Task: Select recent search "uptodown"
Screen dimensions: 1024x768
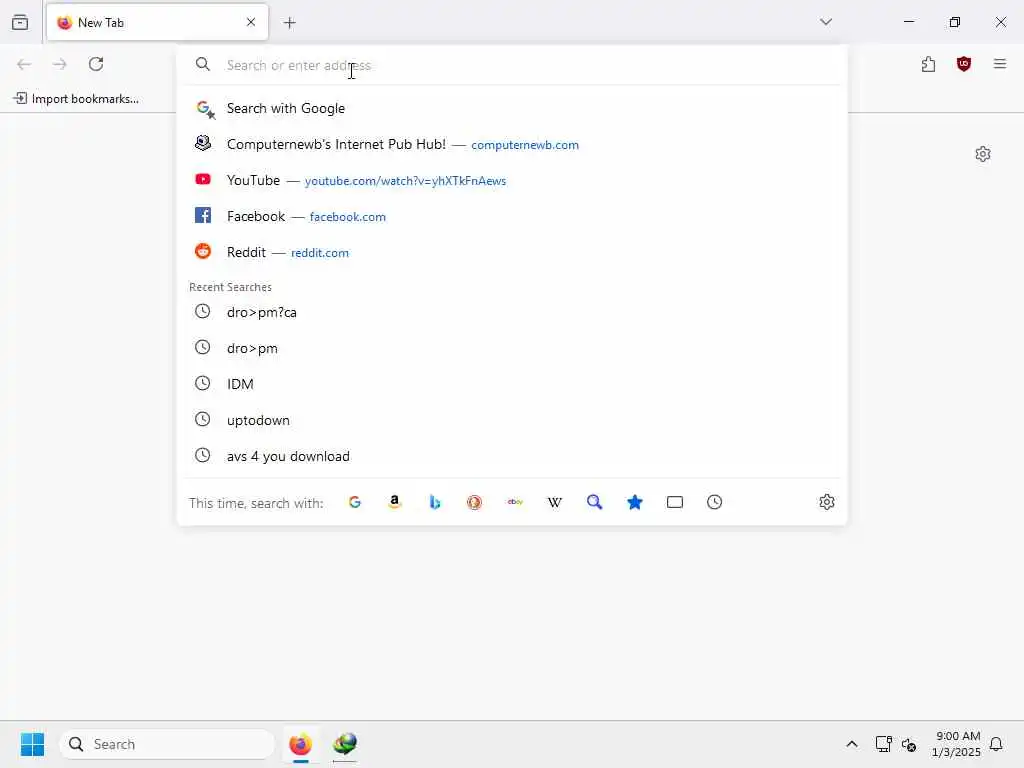Action: click(512, 420)
